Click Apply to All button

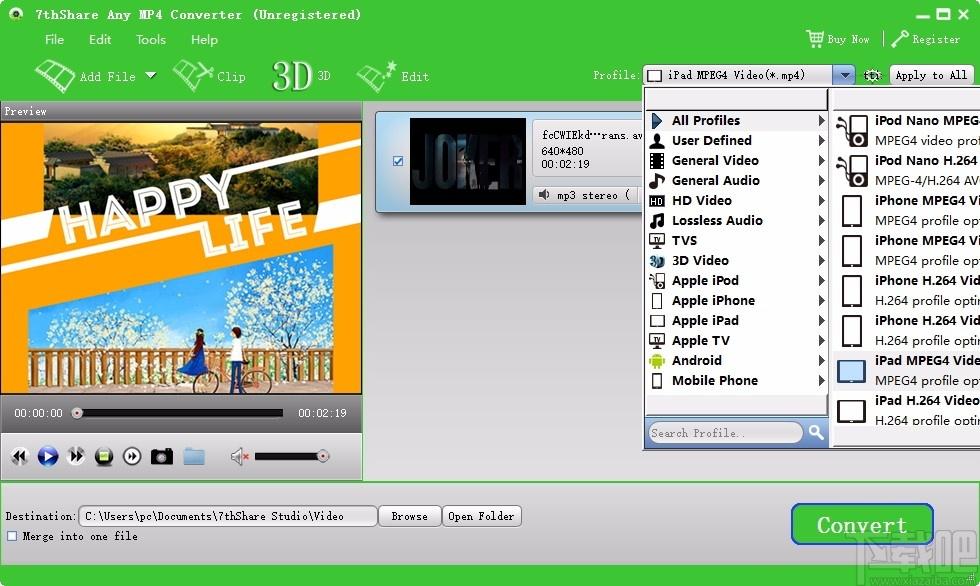click(x=931, y=75)
